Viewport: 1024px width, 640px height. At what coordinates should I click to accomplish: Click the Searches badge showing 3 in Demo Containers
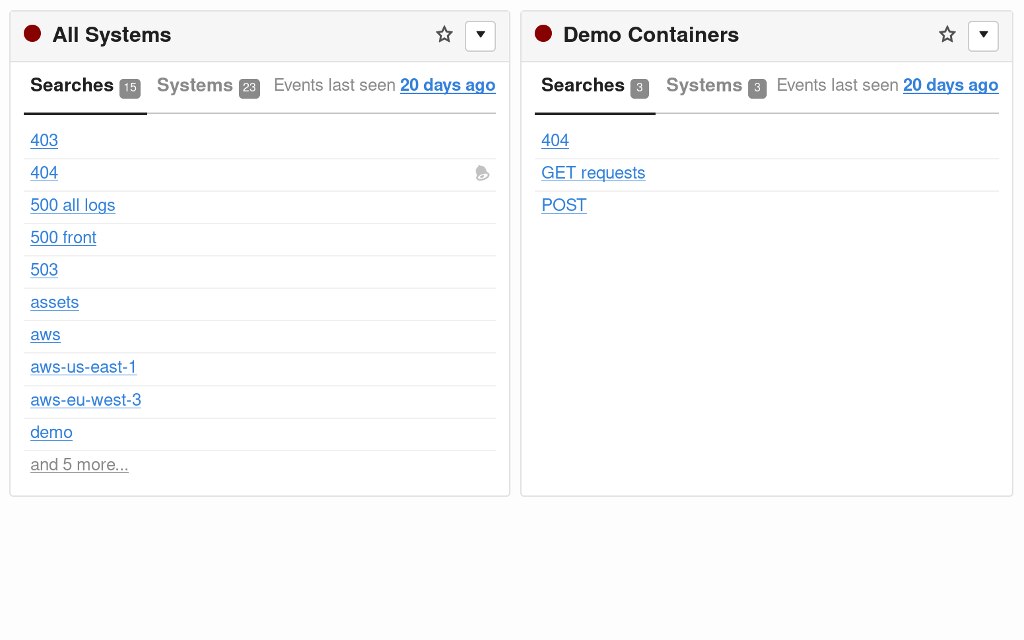638,88
